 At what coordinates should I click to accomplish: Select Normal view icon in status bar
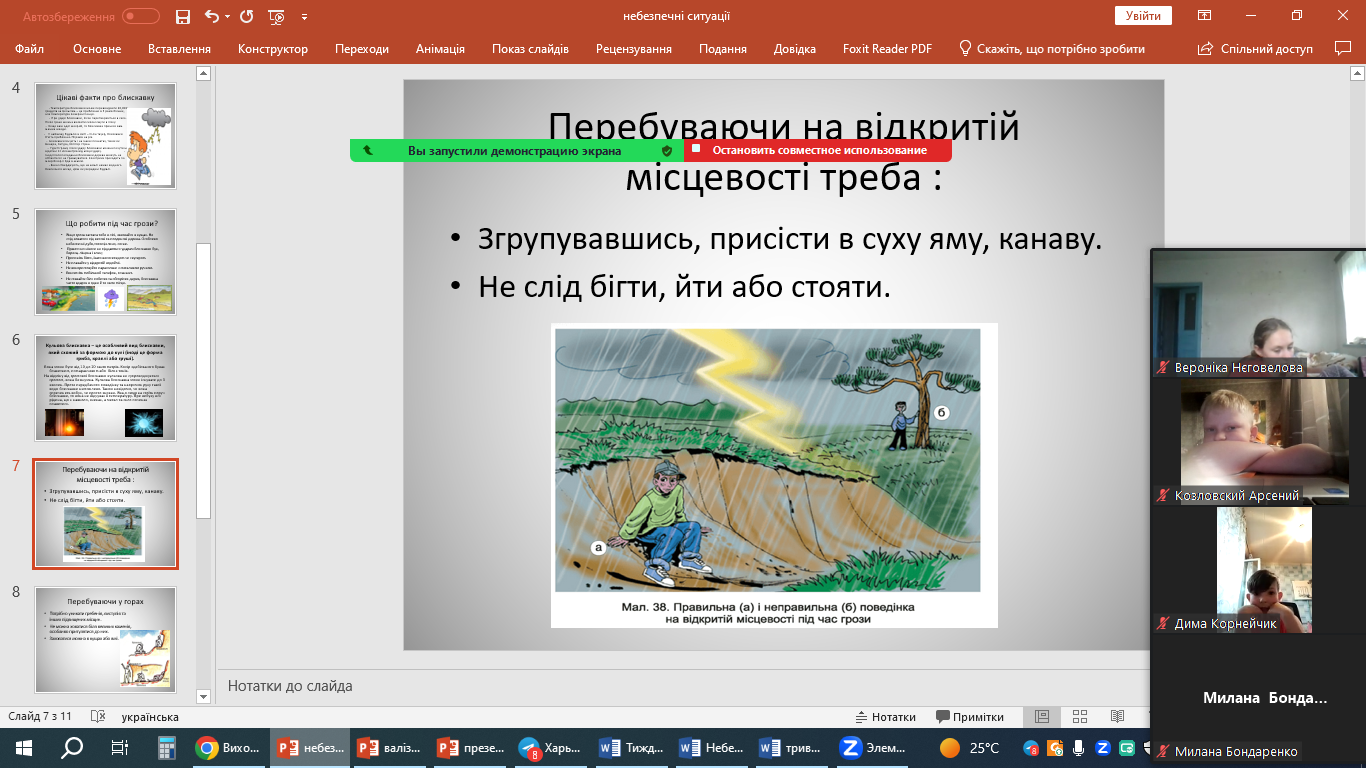[x=1041, y=717]
